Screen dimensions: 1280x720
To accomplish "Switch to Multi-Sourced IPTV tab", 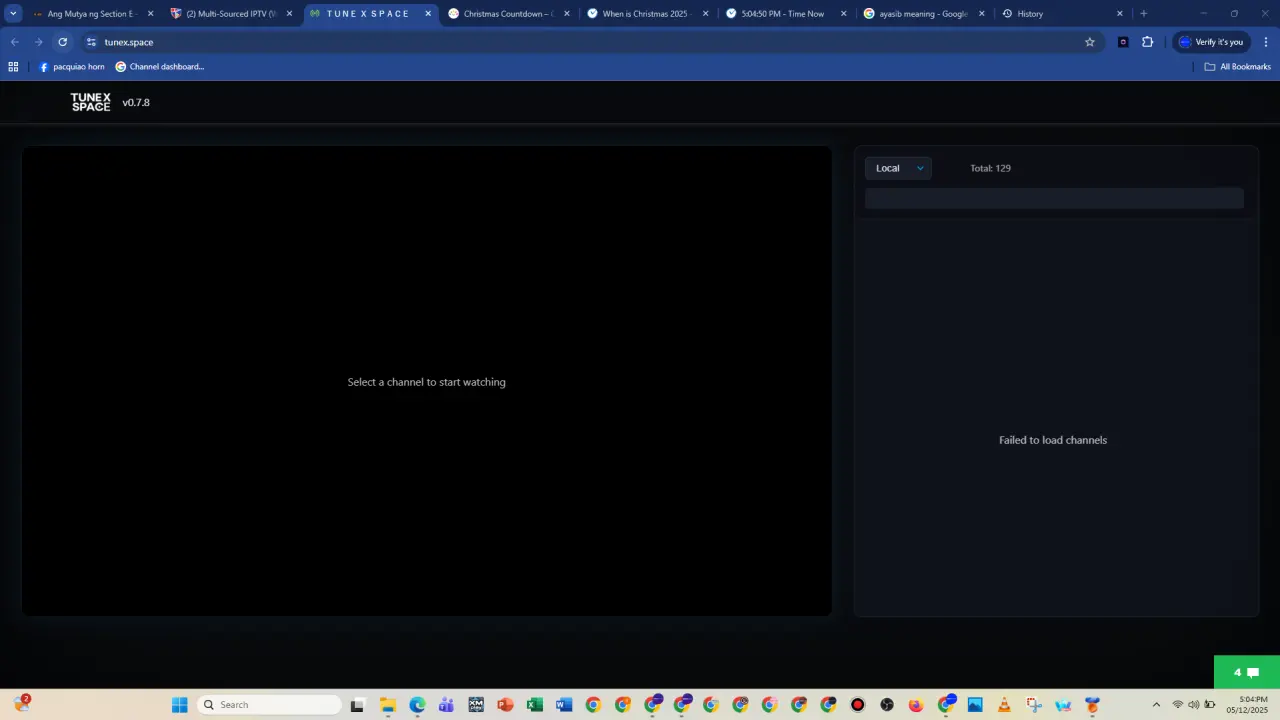I will tap(231, 14).
